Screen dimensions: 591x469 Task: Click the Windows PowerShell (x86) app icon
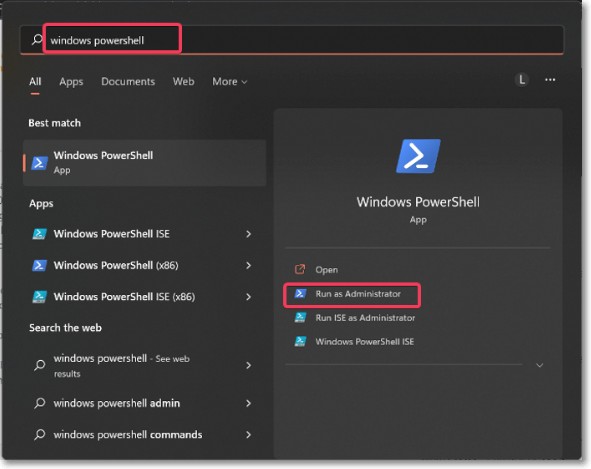(x=39, y=265)
